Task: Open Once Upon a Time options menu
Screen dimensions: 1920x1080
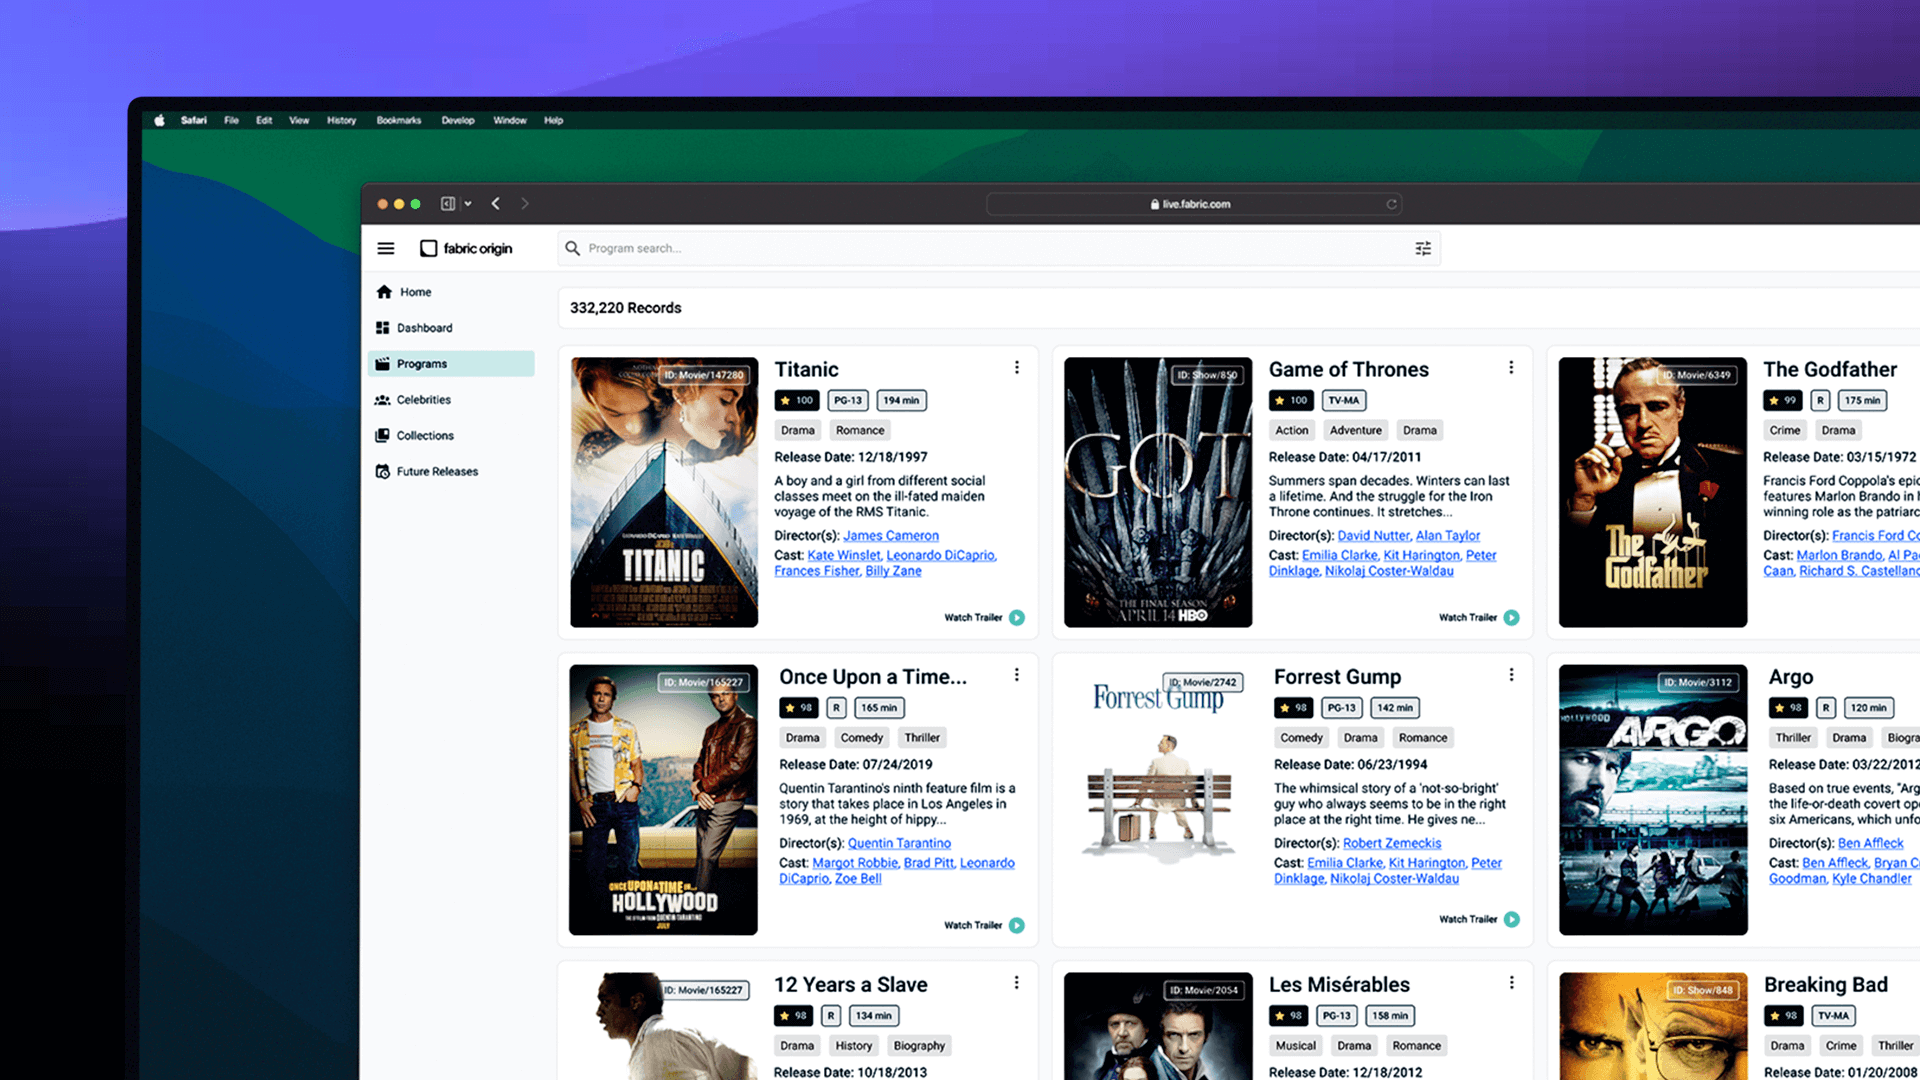Action: pos(1017,675)
